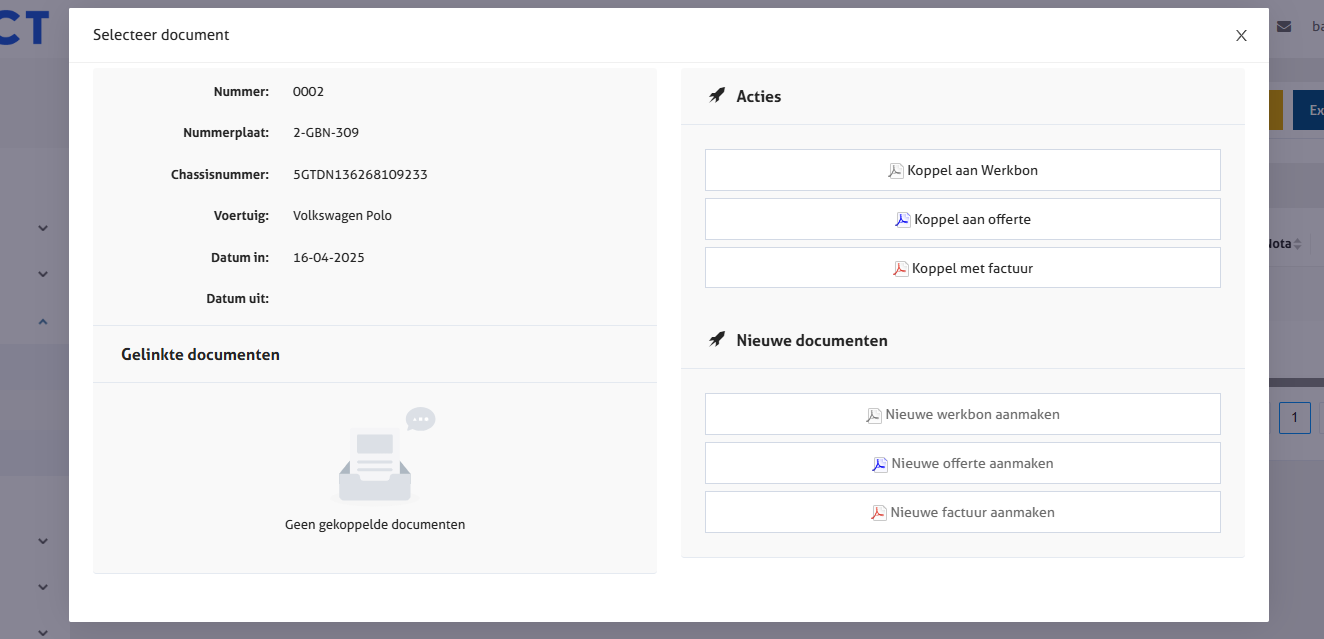The height and width of the screenshot is (639, 1324).
Task: Click the red PDF icon on Nieuwe factuur aanmaken
Action: coord(879,513)
